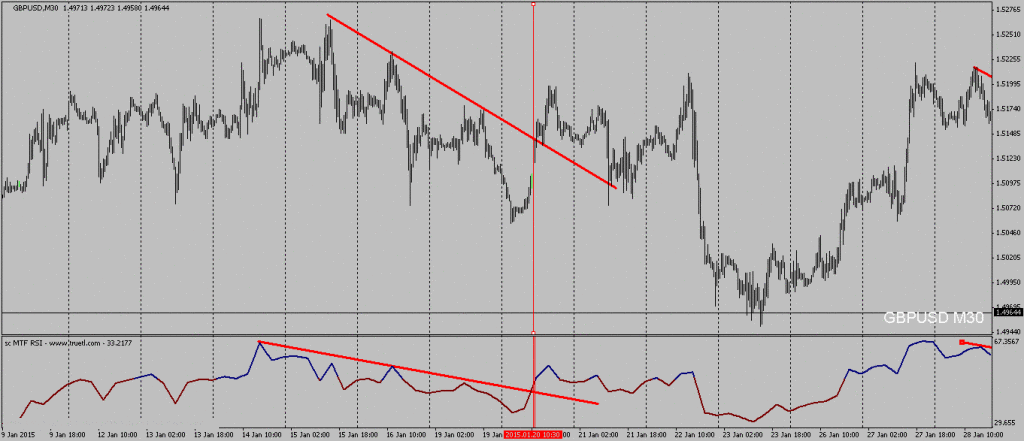Click the 1.52765 price scale label

click(1010, 10)
